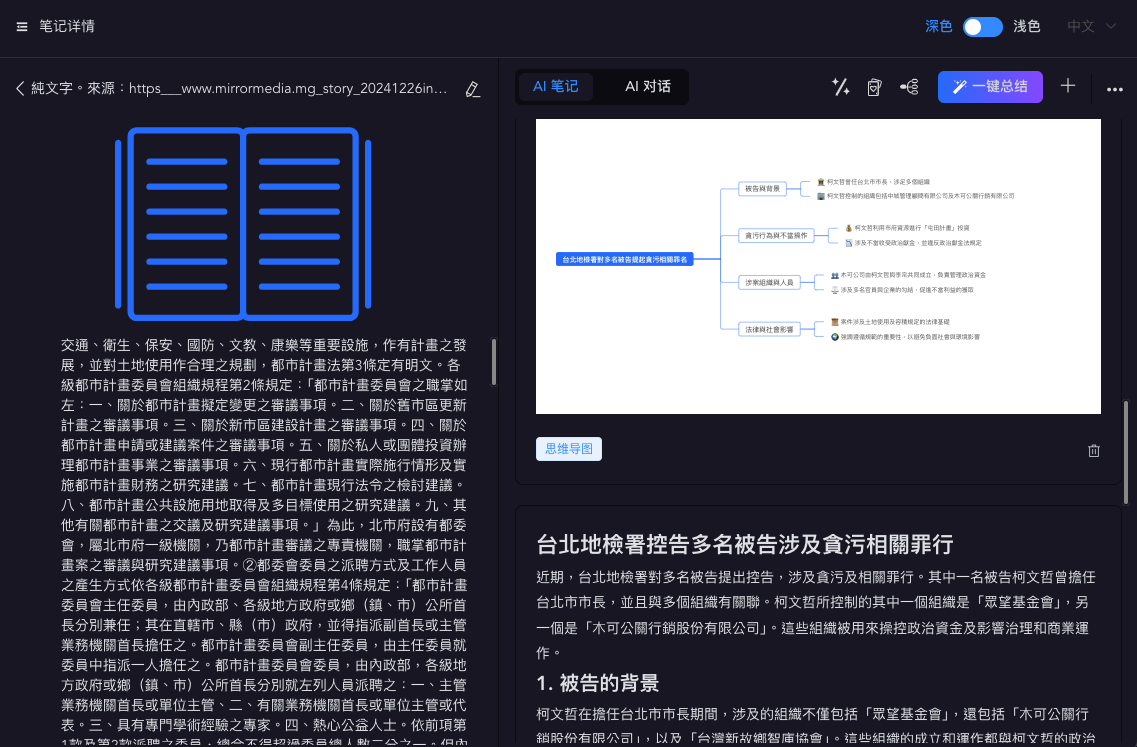This screenshot has width=1137, height=747.
Task: Click the 思维导图 tag button
Action: (x=568, y=449)
